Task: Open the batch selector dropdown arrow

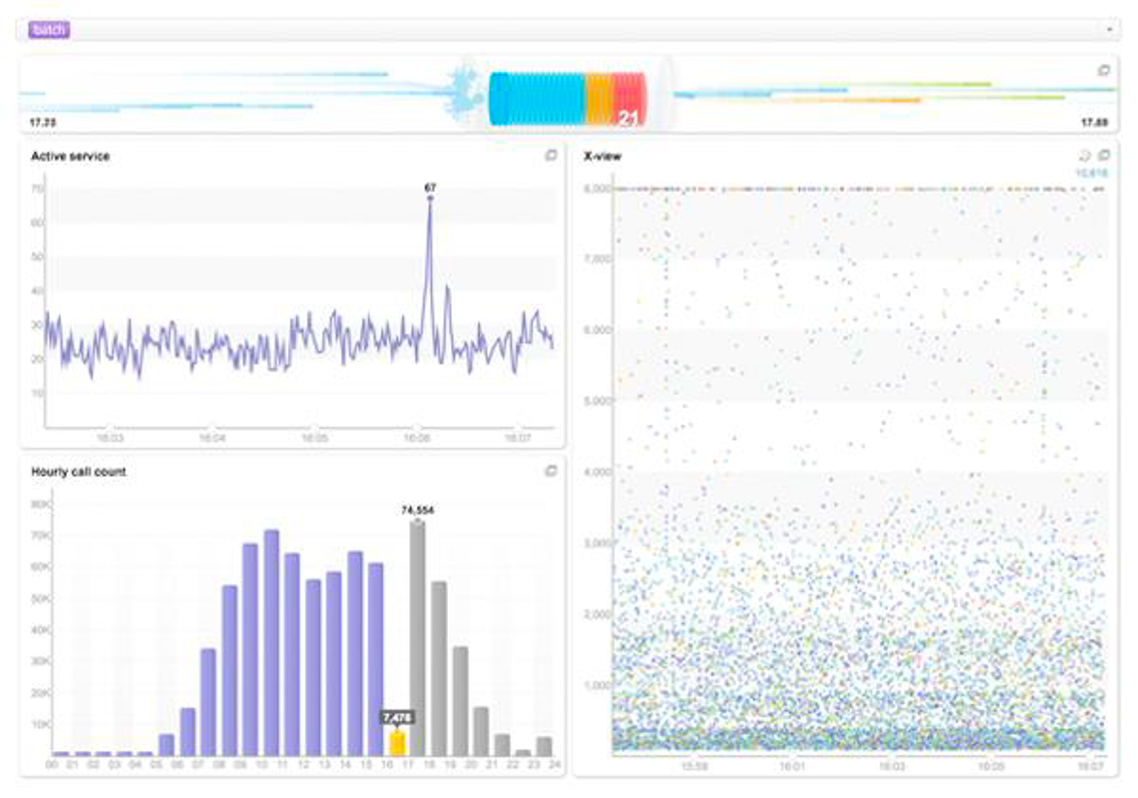Action: pyautogui.click(x=1109, y=30)
